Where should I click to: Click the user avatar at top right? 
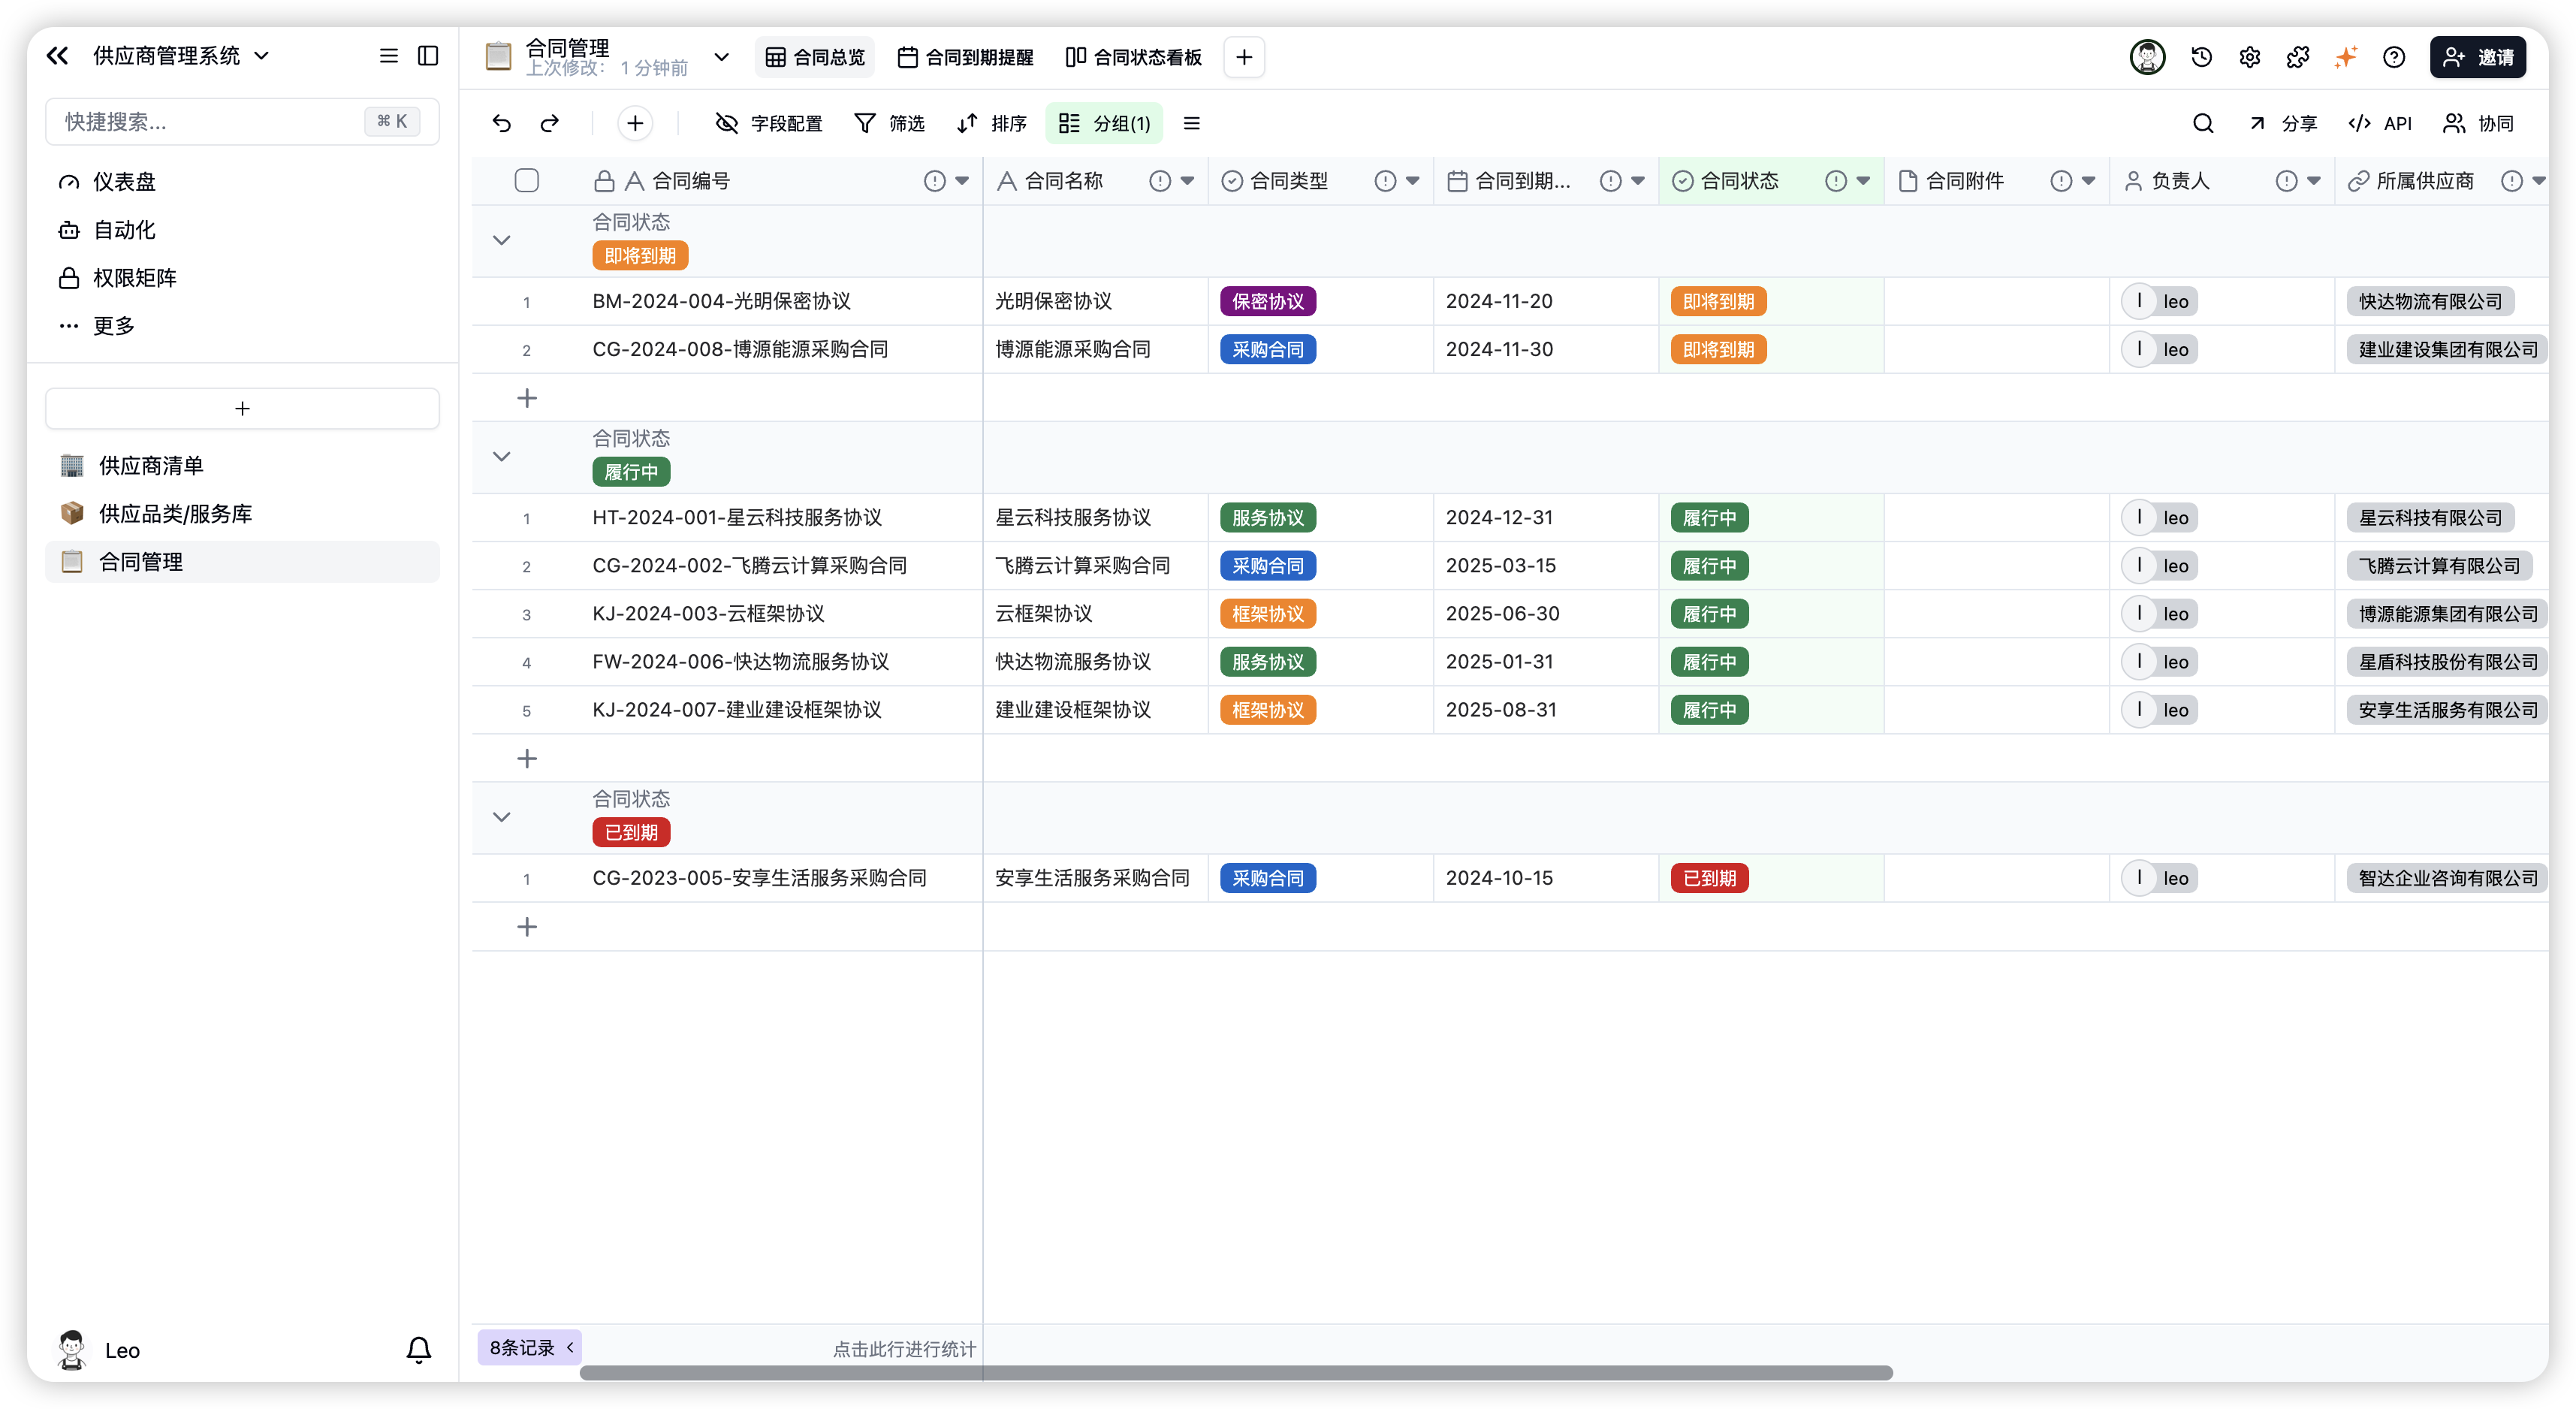point(2147,57)
